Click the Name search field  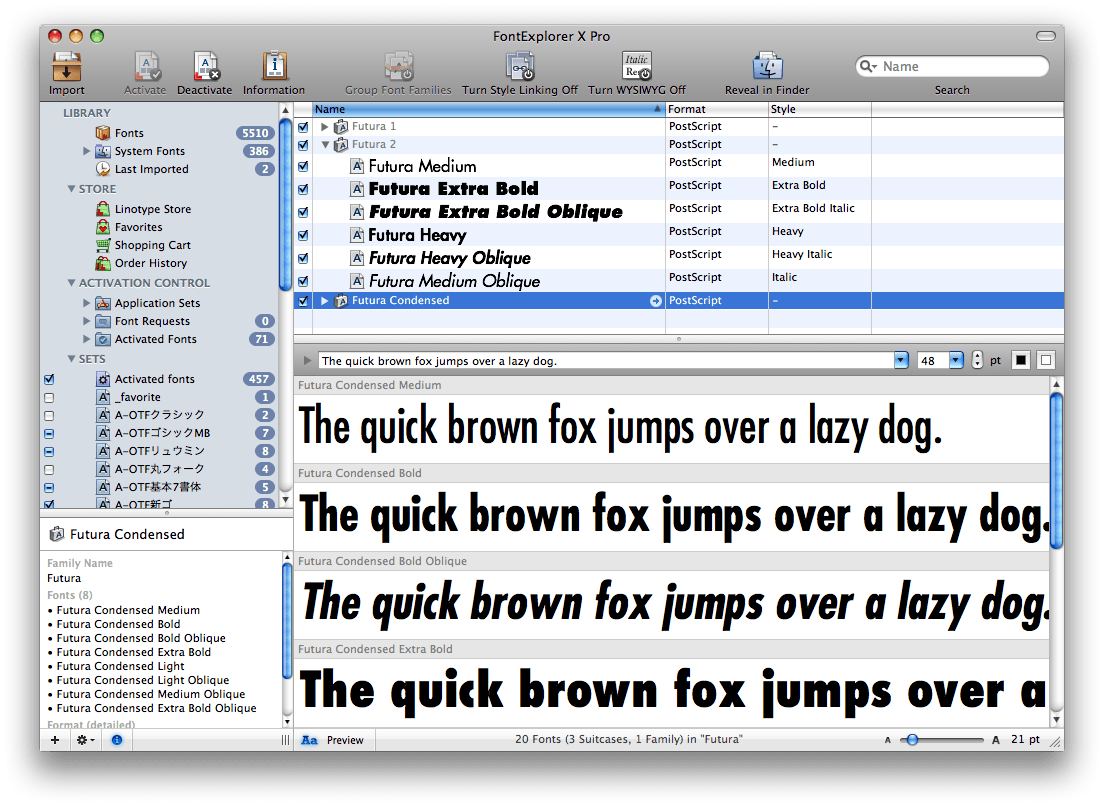952,66
